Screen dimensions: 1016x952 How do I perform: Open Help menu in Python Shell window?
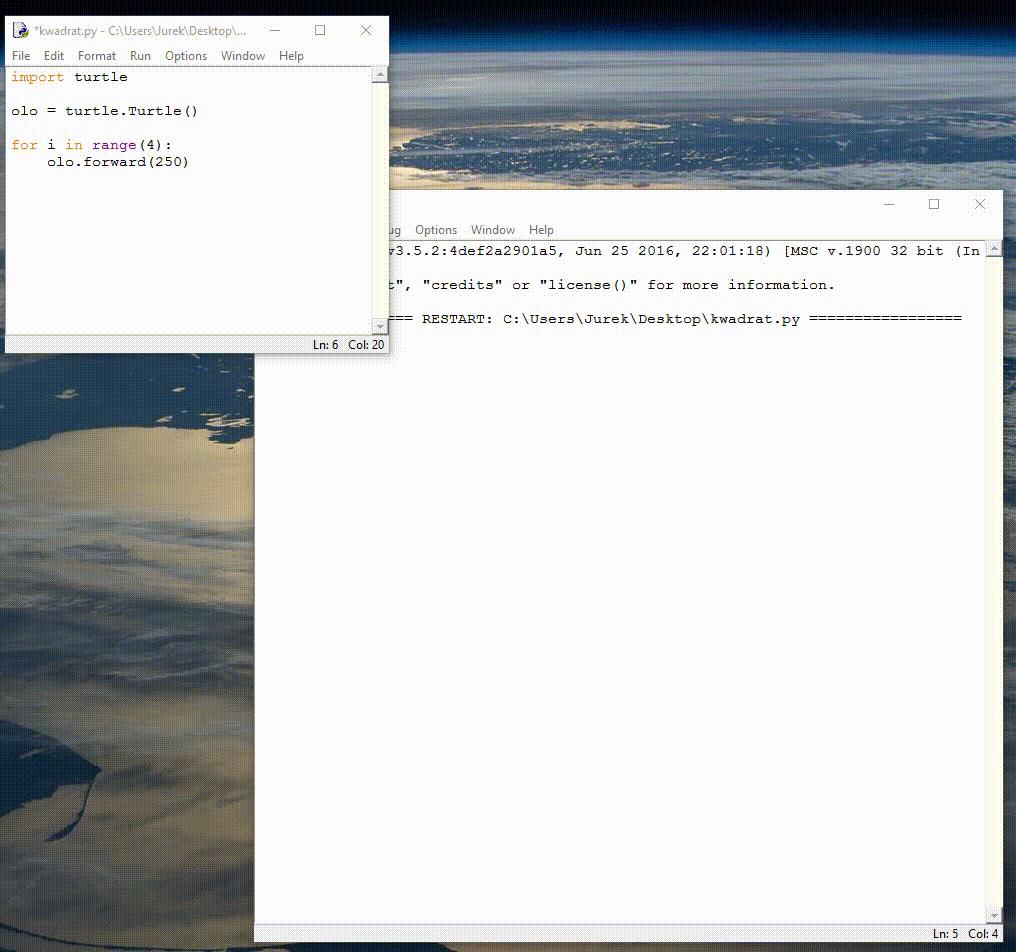pyautogui.click(x=541, y=230)
